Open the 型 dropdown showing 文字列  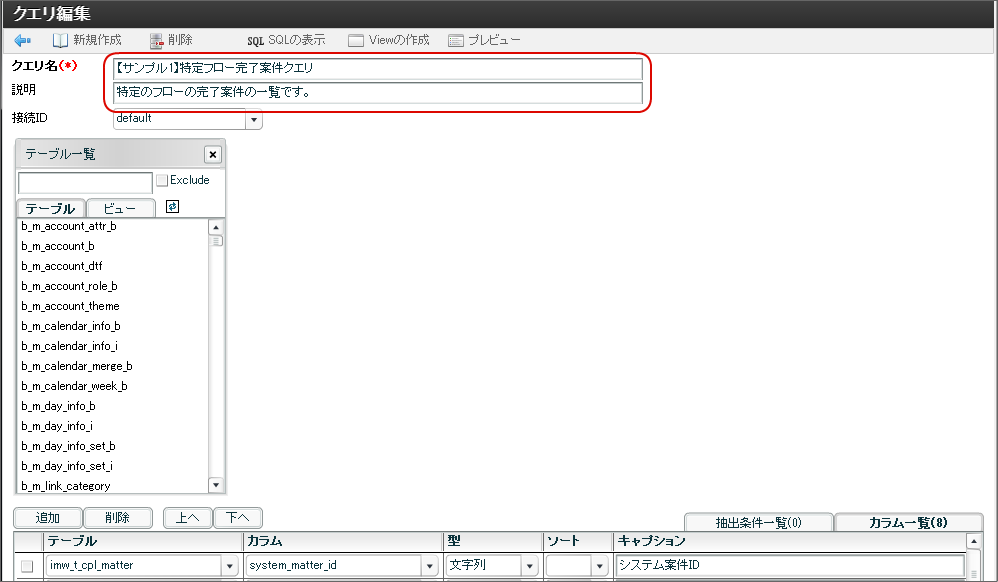[529, 564]
